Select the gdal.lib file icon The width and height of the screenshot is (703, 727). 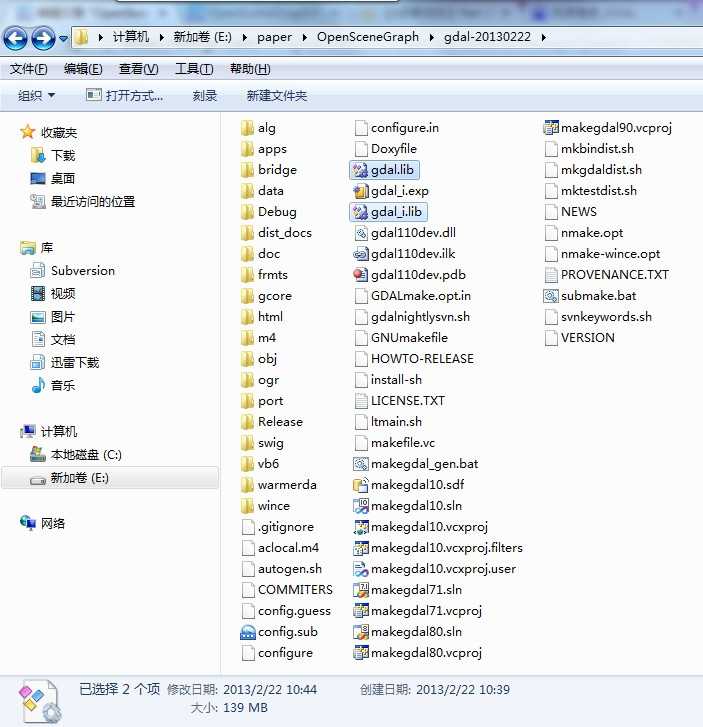click(x=361, y=170)
